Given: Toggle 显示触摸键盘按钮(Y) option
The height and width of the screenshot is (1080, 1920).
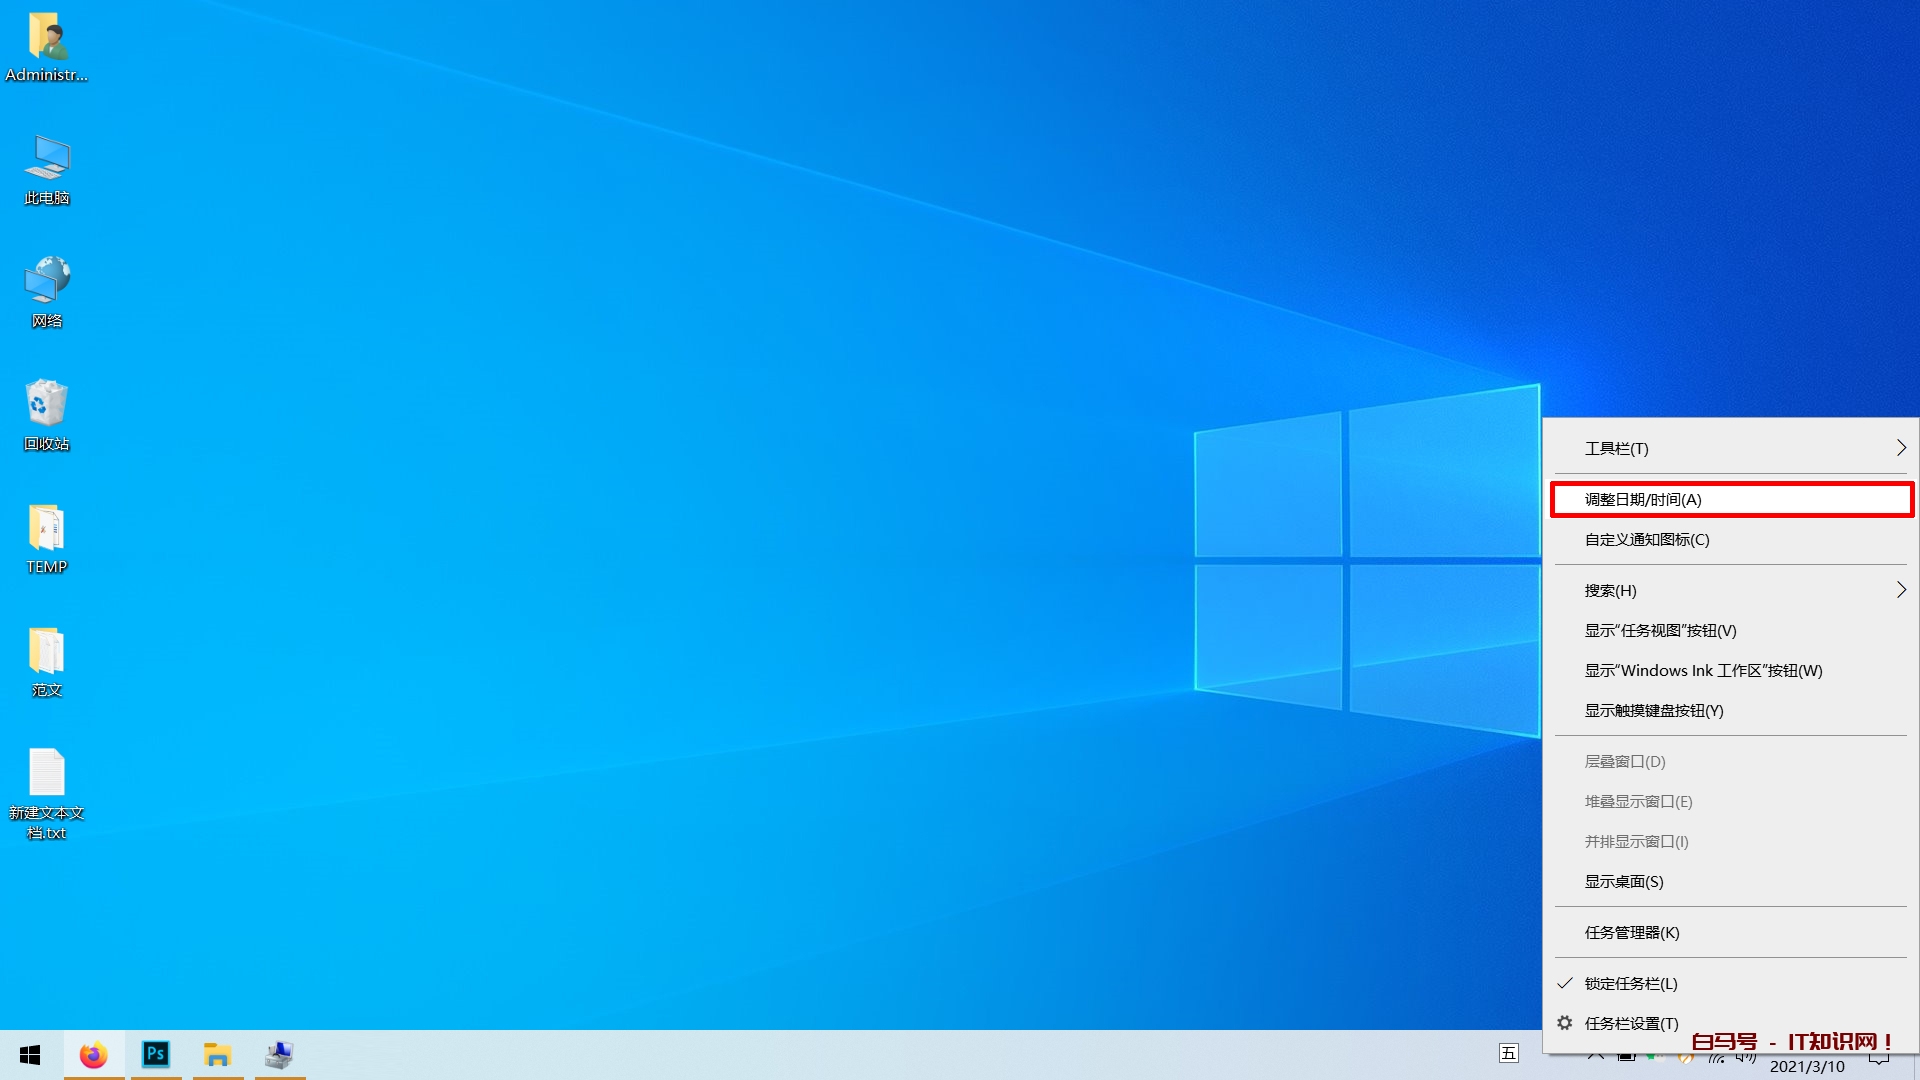Looking at the screenshot, I should 1653,711.
